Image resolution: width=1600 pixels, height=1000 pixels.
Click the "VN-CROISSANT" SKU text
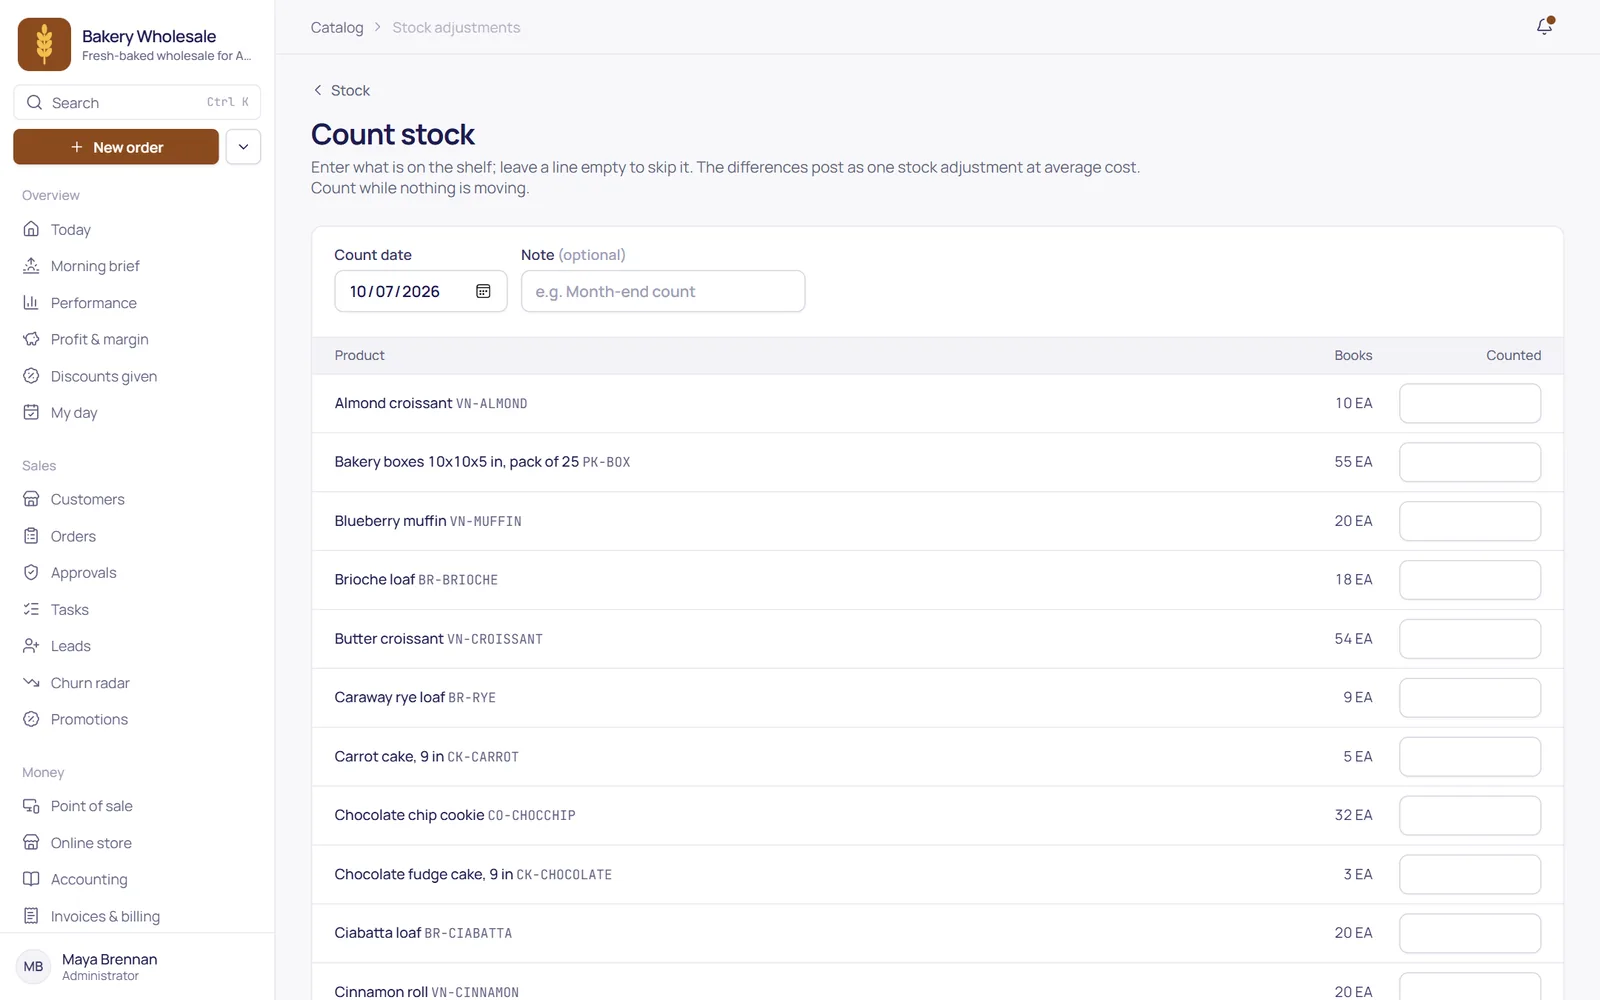point(495,639)
